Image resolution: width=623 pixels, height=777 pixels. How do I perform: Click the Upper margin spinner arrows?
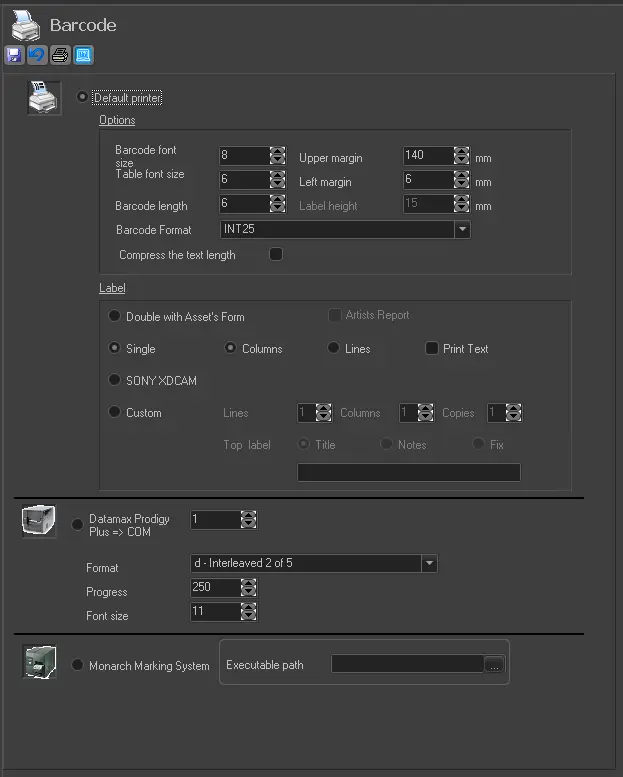pos(461,156)
